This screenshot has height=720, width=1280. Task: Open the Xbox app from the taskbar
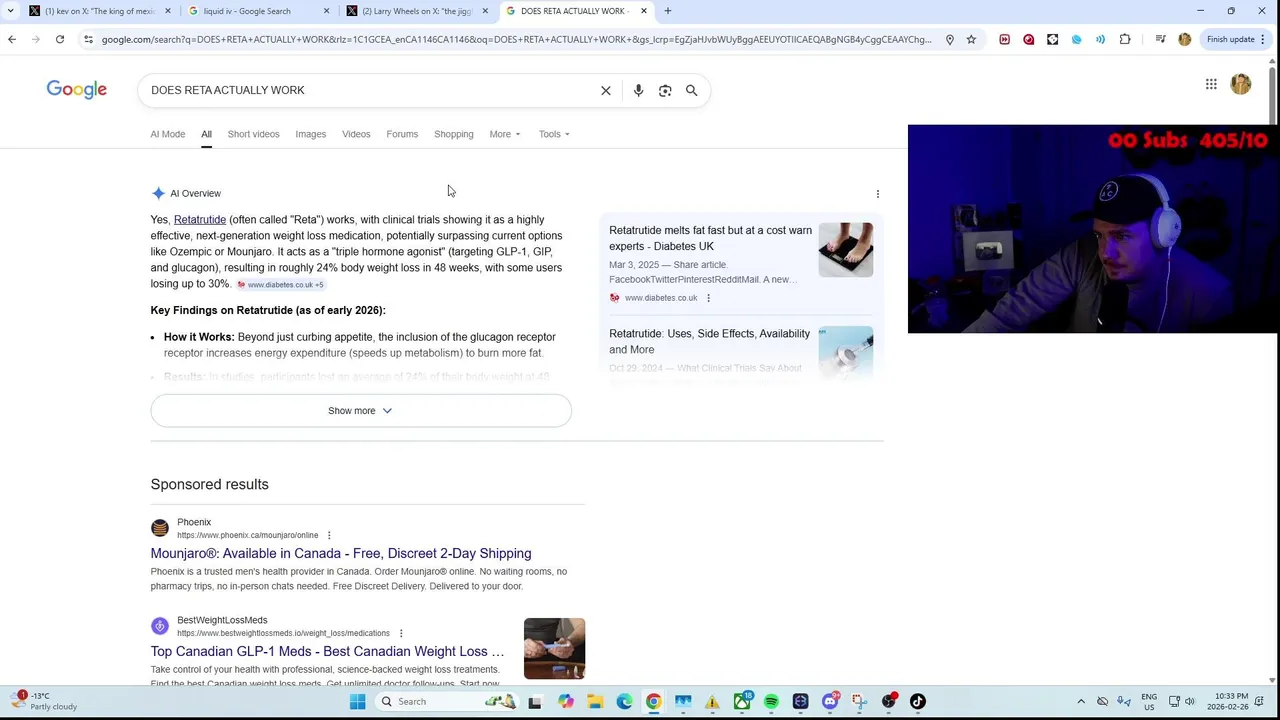tap(742, 702)
